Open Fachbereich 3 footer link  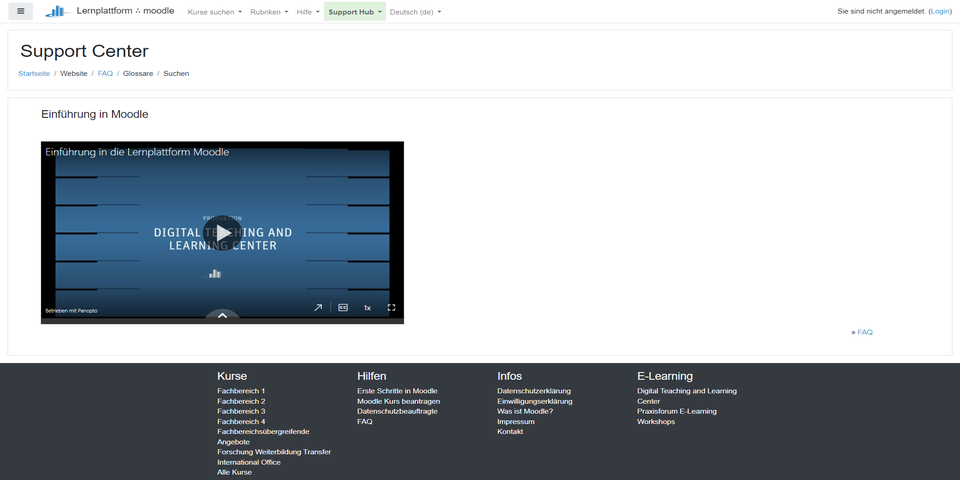pos(241,411)
